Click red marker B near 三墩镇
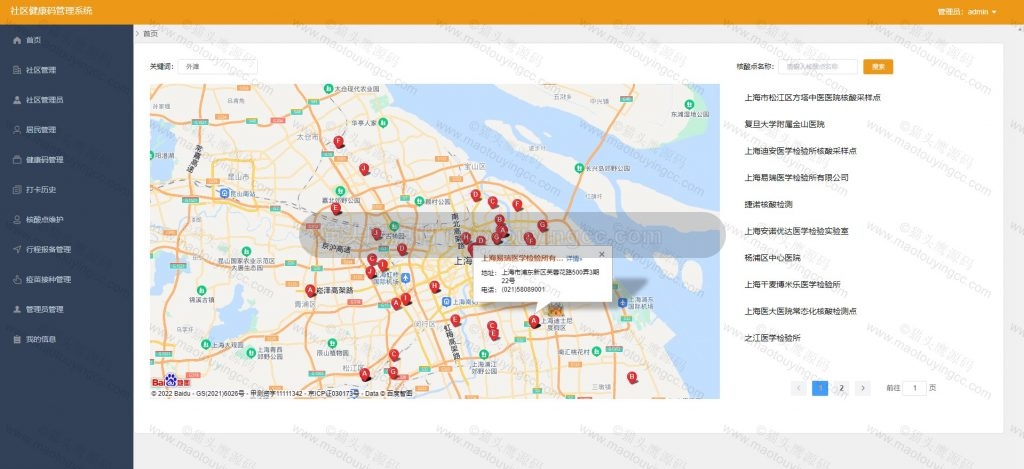 click(x=632, y=377)
